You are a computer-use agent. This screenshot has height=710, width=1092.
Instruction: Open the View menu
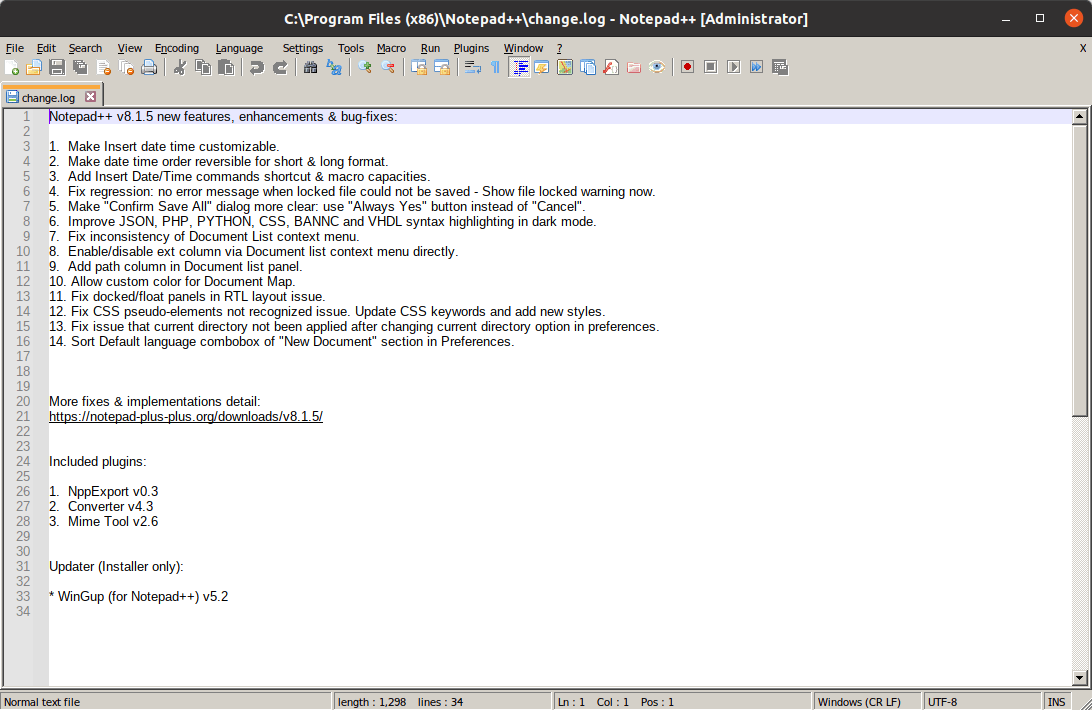pos(130,48)
